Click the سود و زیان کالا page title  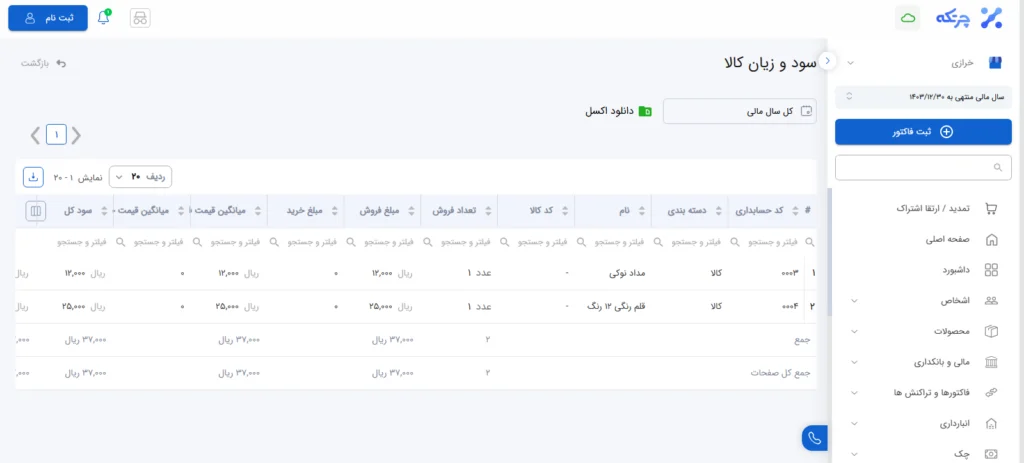771,63
